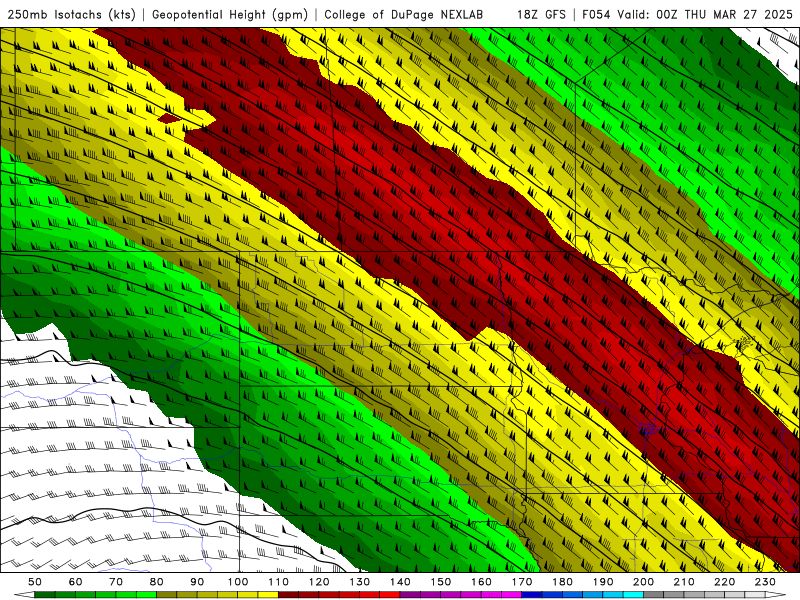The image size is (800, 600).
Task: Click the "100" label on the color scale
Action: tap(238, 582)
